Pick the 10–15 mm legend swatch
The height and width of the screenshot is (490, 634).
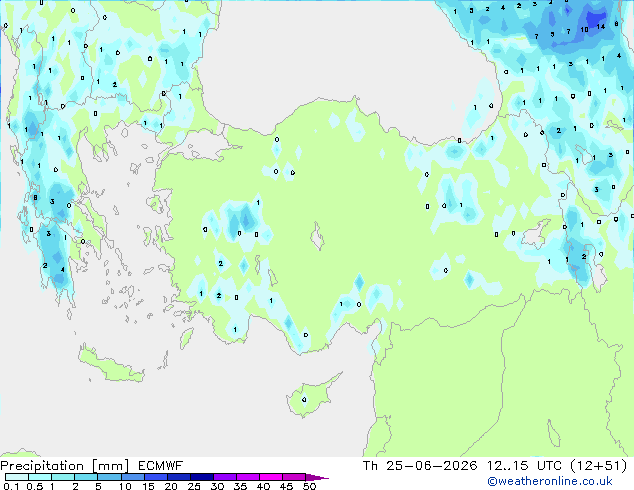[132, 477]
